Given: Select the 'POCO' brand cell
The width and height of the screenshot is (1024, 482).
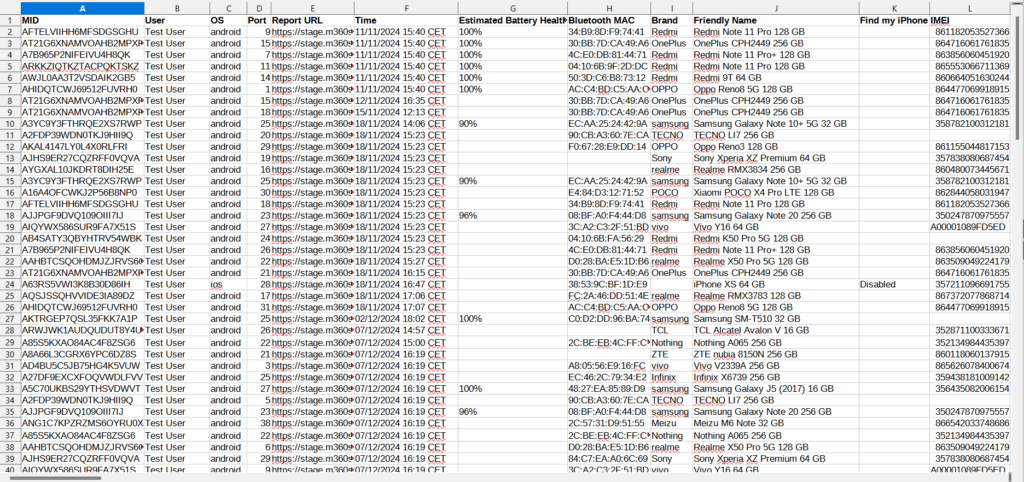Looking at the screenshot, I should pyautogui.click(x=671, y=192).
